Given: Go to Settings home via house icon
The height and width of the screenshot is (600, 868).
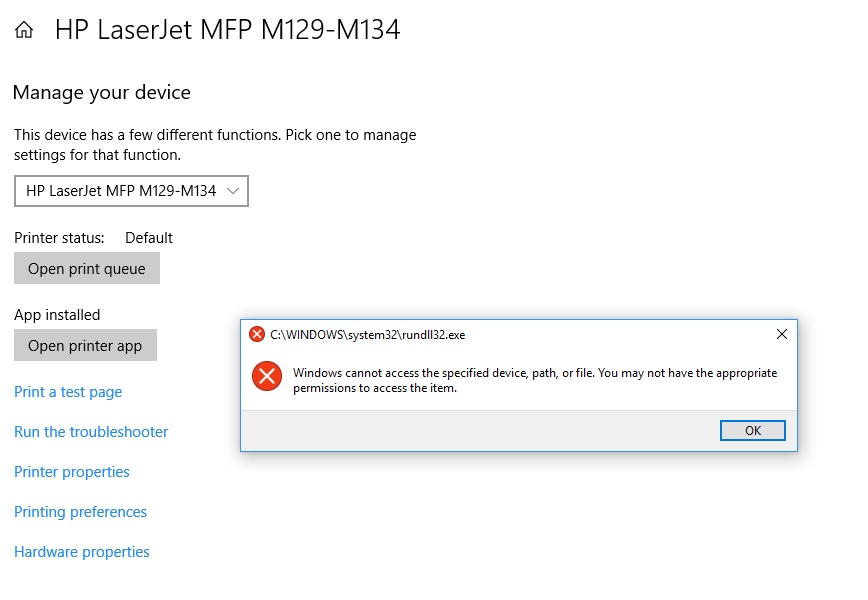Looking at the screenshot, I should click(24, 30).
